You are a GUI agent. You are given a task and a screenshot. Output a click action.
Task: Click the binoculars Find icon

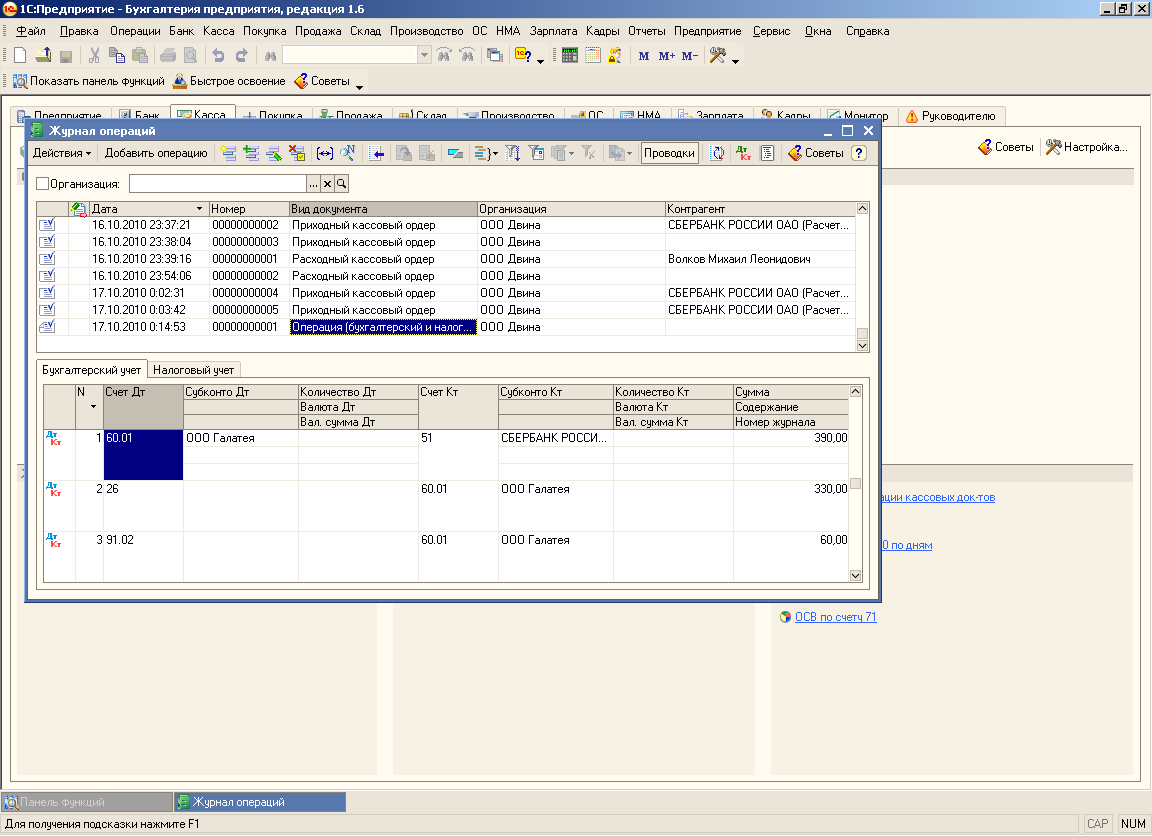point(270,55)
